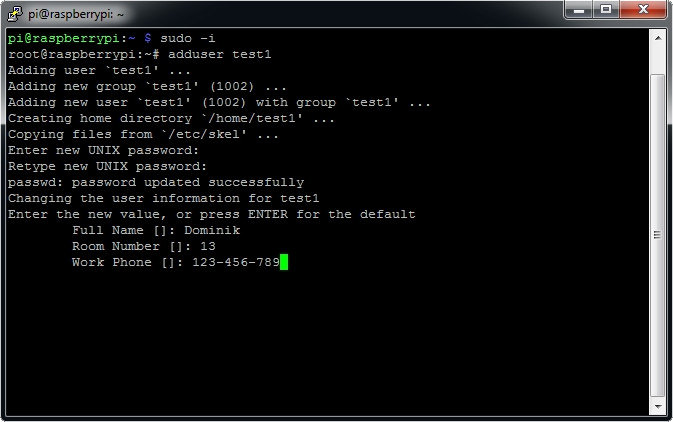Image resolution: width=673 pixels, height=422 pixels.
Task: Click the 'Full Name []: Dominik' line
Action: point(155,230)
